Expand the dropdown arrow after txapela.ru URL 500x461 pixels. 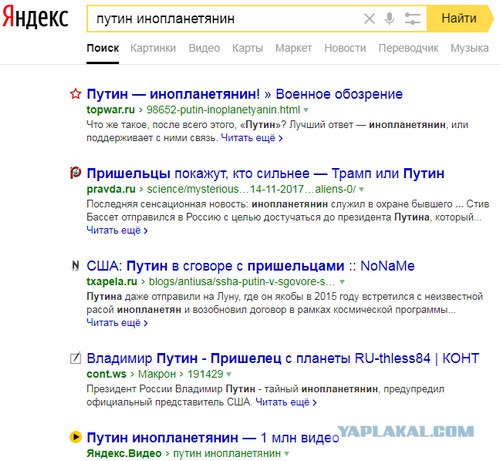(x=342, y=282)
